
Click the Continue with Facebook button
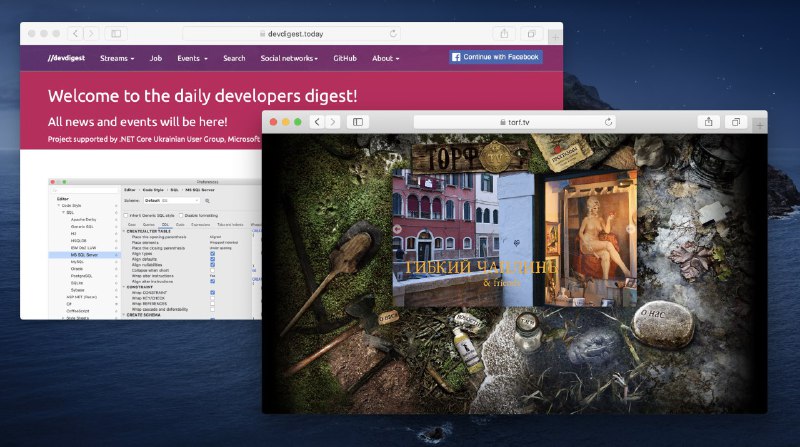pyautogui.click(x=495, y=57)
